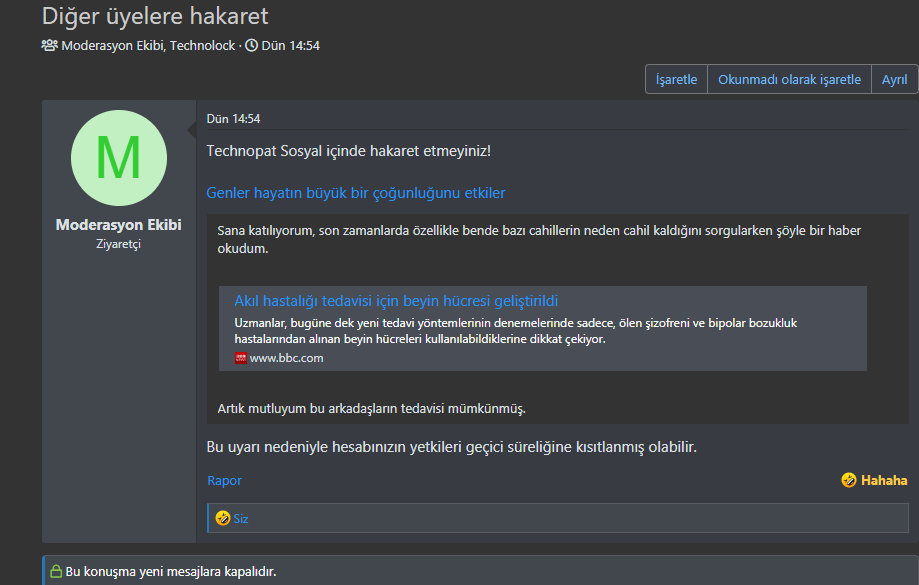The image size is (919, 585).
Task: Click the Dün 14:54 timestamp above the message
Action: click(232, 117)
